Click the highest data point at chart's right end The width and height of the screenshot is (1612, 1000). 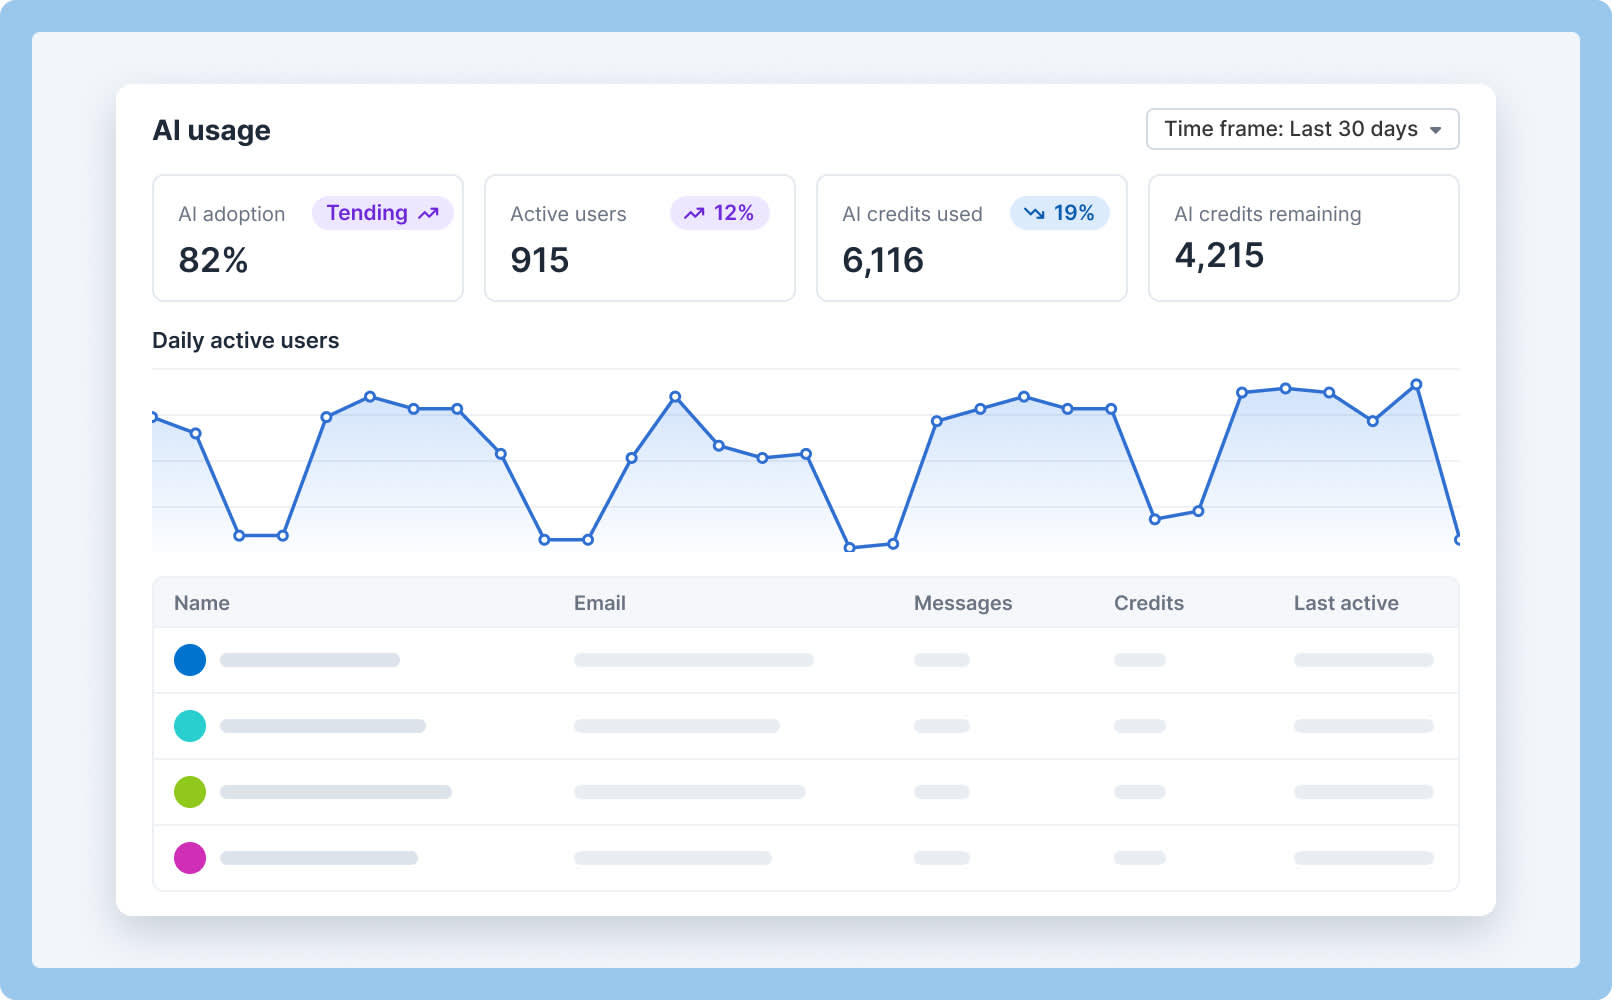[x=1416, y=384]
